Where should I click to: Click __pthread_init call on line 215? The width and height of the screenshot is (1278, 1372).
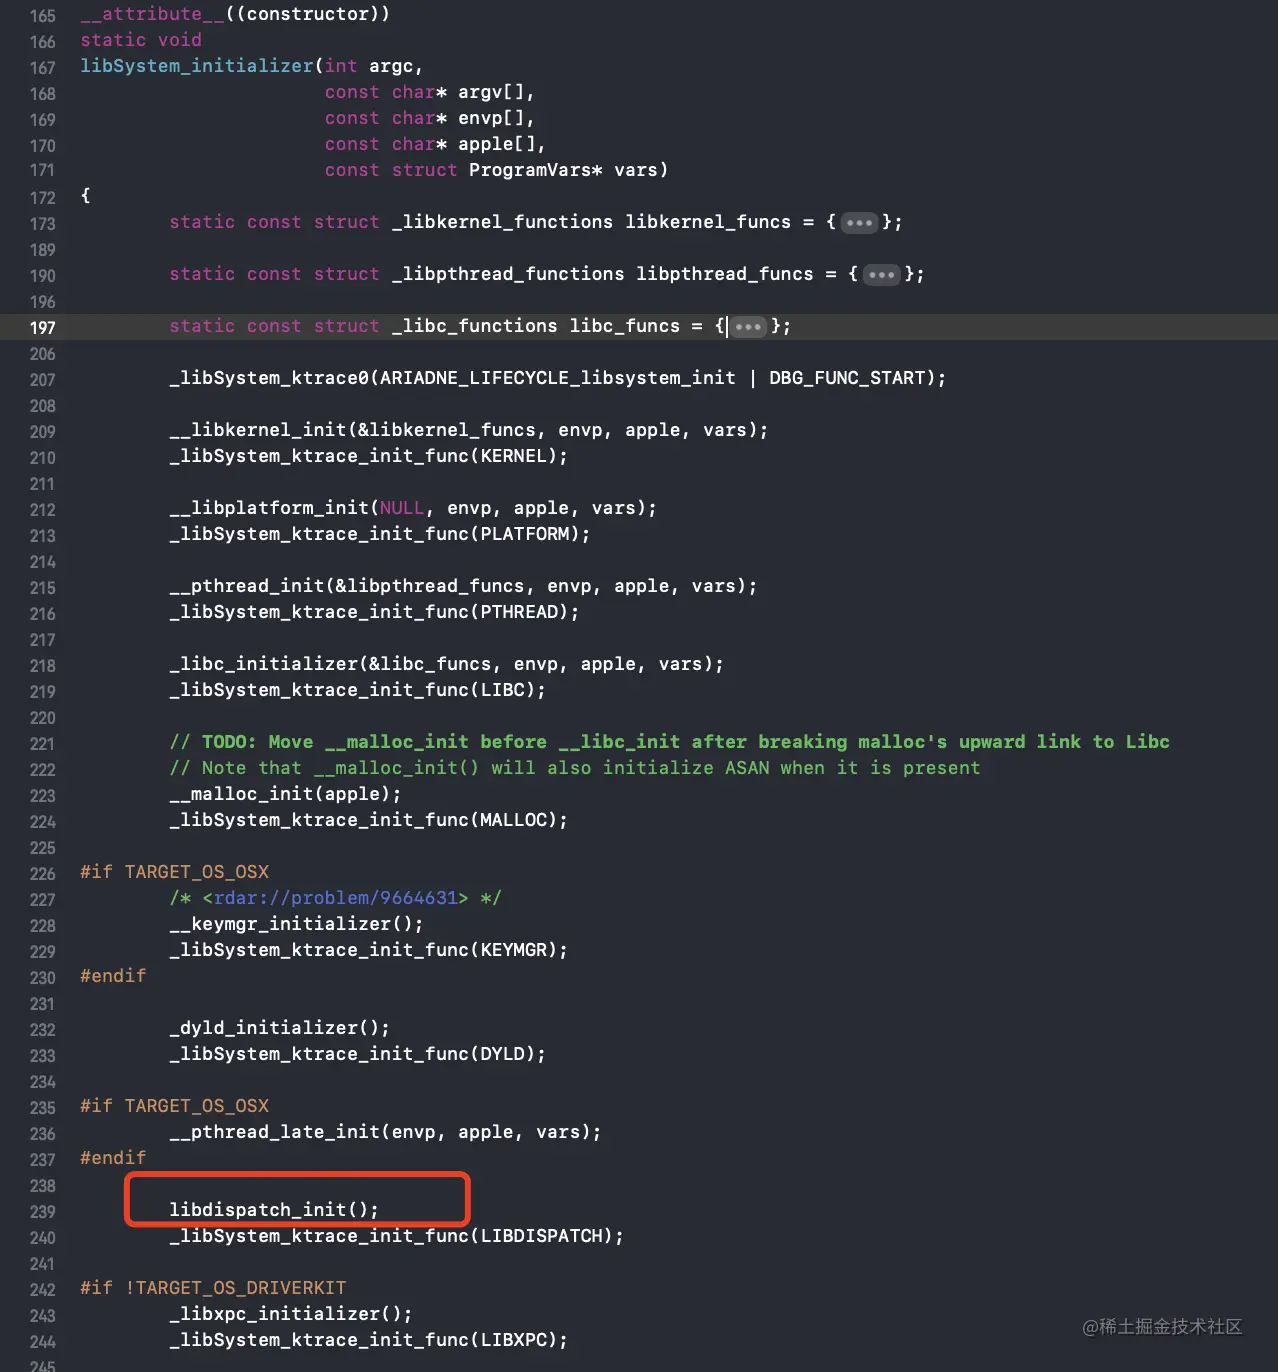(463, 586)
